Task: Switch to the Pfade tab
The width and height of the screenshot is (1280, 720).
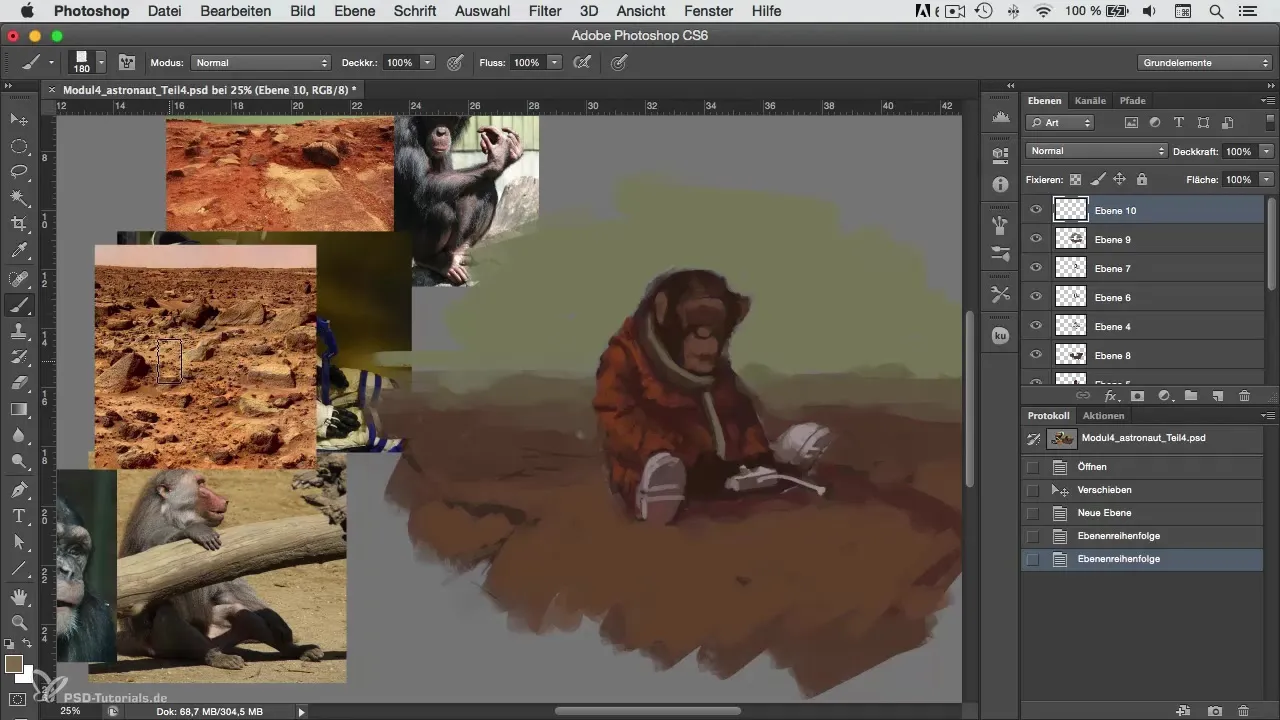Action: (1133, 101)
